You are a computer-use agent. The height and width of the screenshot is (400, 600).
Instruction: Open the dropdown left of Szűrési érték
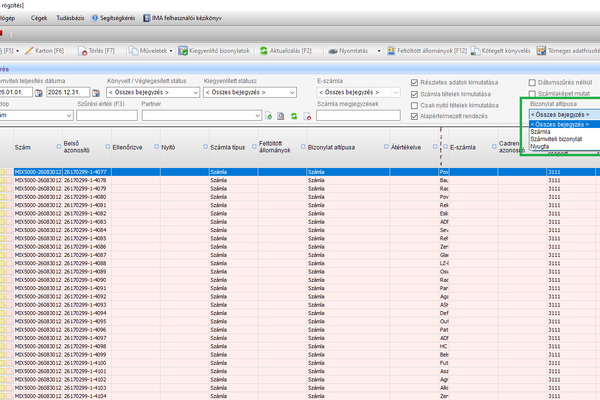[69, 115]
